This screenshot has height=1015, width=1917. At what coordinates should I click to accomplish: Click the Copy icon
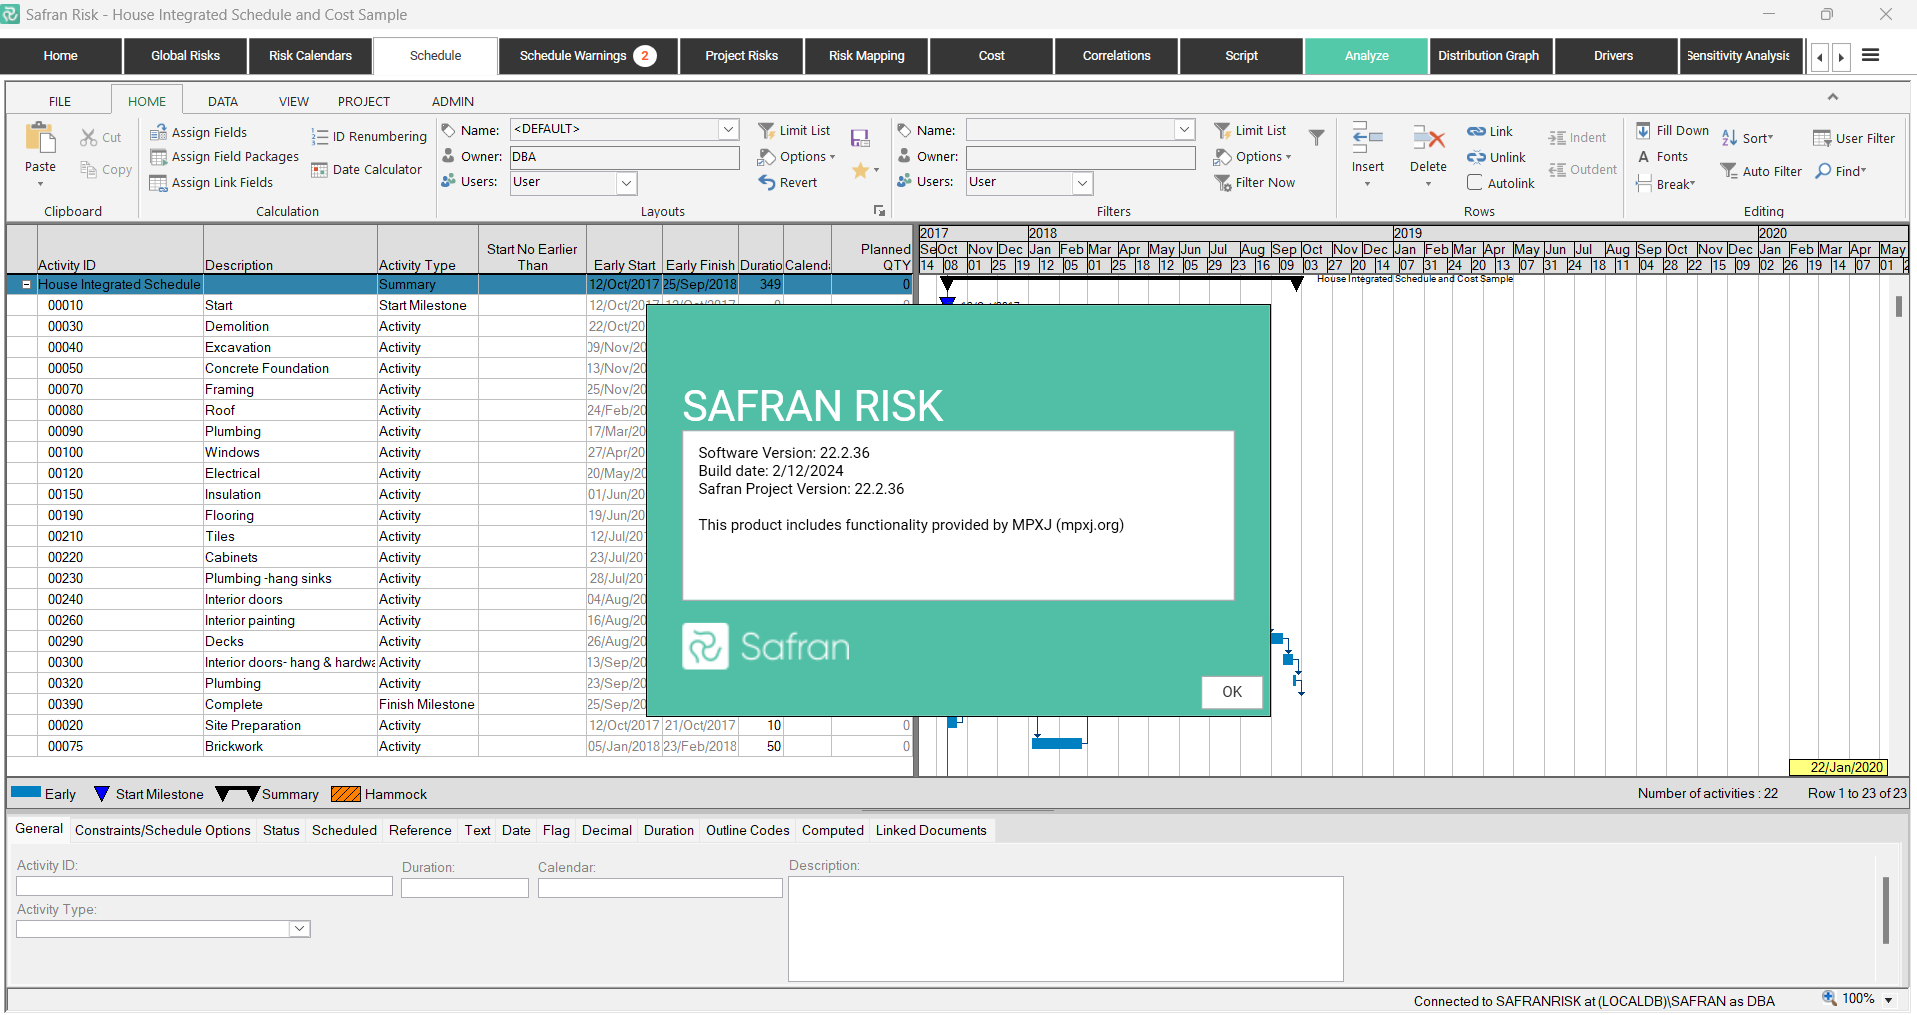pyautogui.click(x=89, y=170)
